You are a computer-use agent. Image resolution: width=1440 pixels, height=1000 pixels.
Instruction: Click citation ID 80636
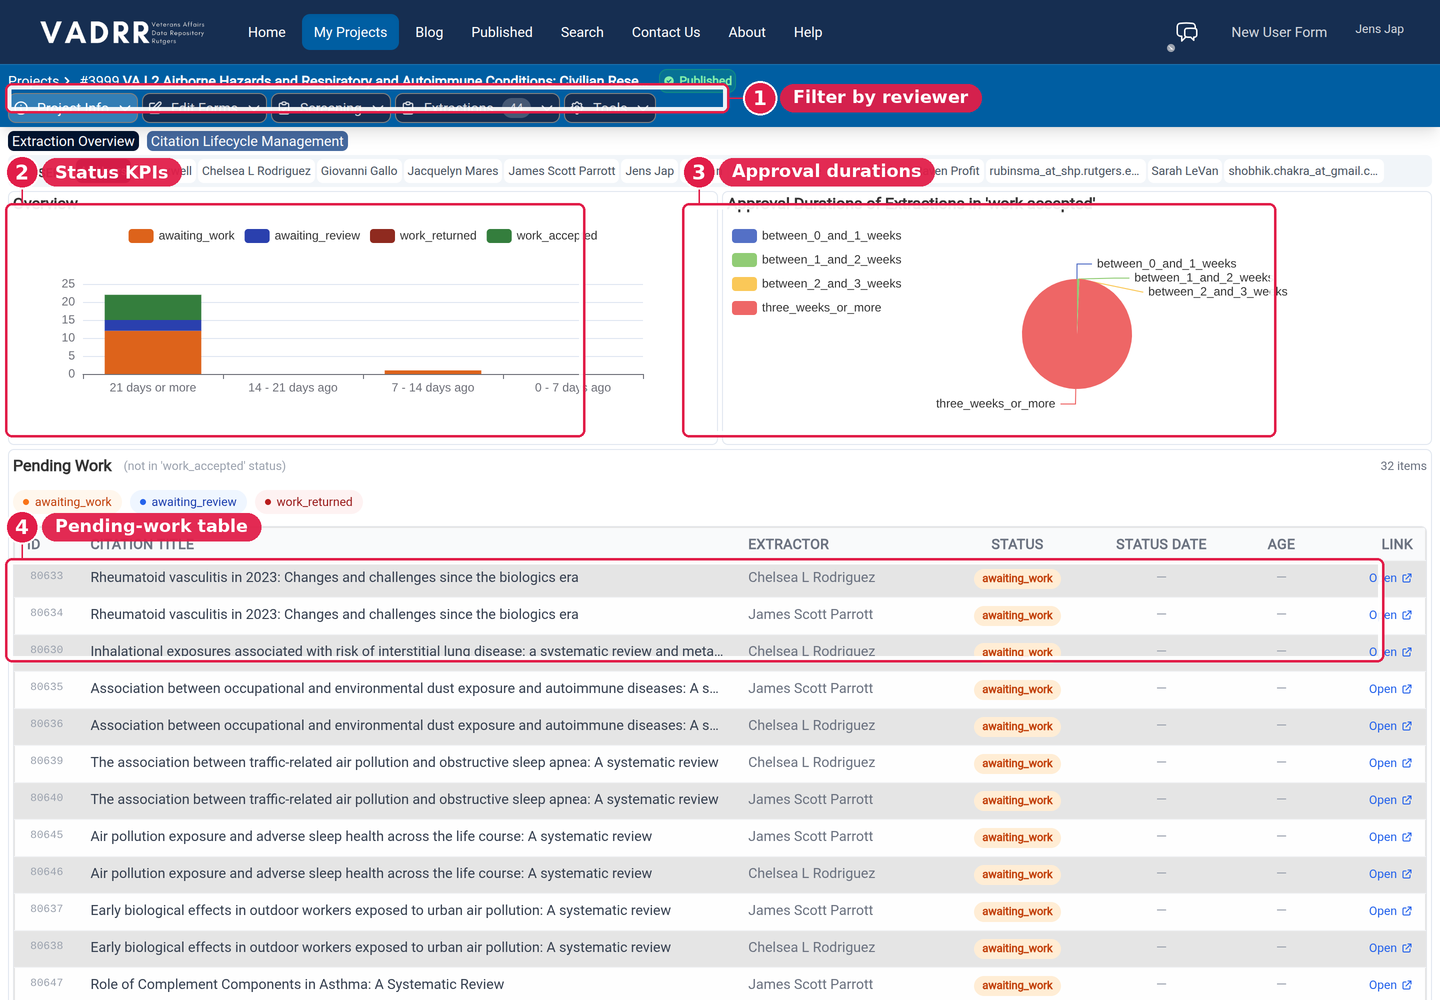(x=47, y=724)
